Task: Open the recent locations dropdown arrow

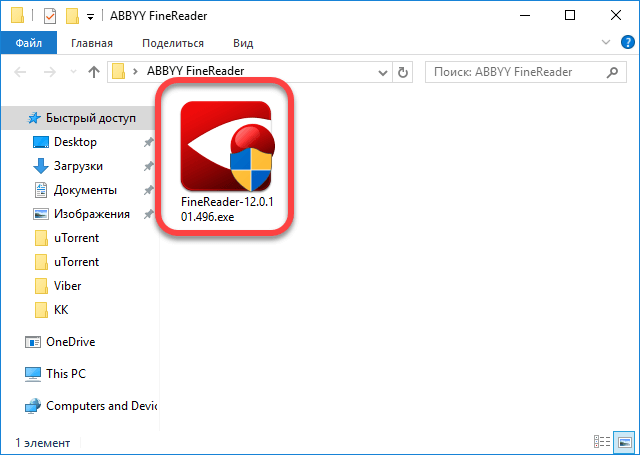Action: [x=73, y=72]
